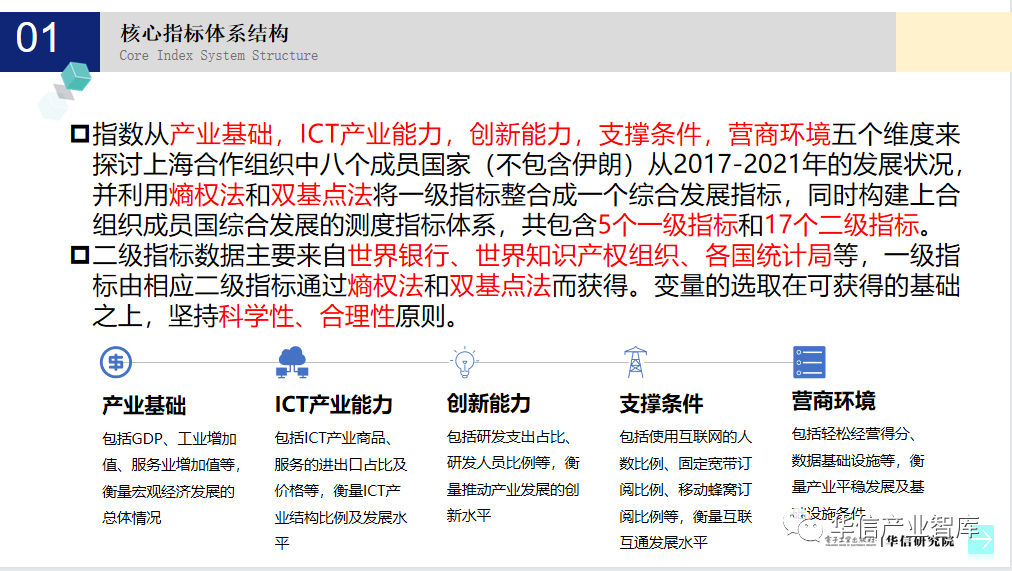
Task: Click the cloud network icon above ICT产业能力
Action: pos(292,362)
